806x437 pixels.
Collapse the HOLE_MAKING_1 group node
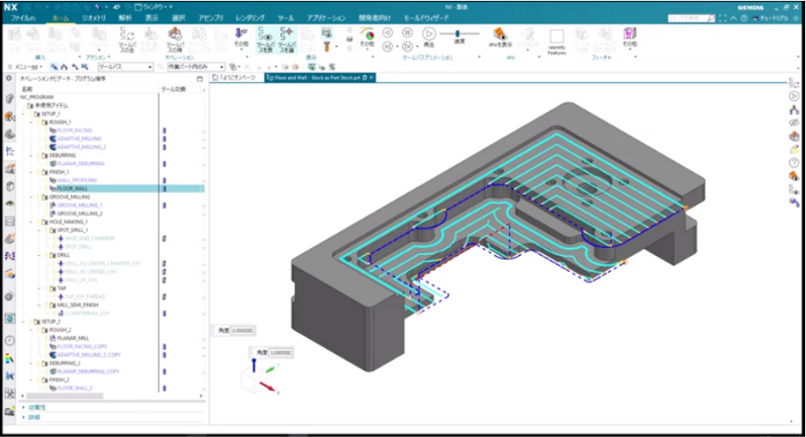point(31,222)
